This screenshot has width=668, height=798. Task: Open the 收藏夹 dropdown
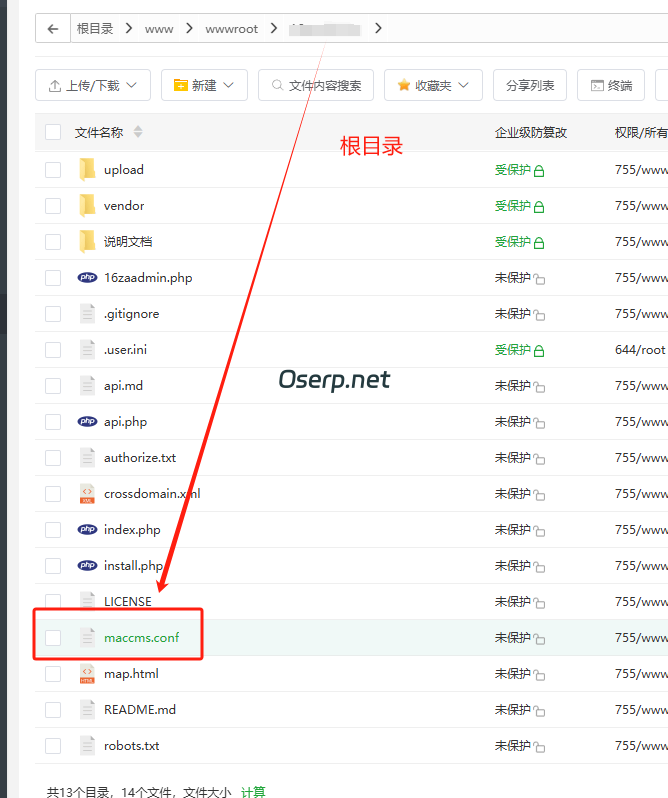click(x=433, y=85)
